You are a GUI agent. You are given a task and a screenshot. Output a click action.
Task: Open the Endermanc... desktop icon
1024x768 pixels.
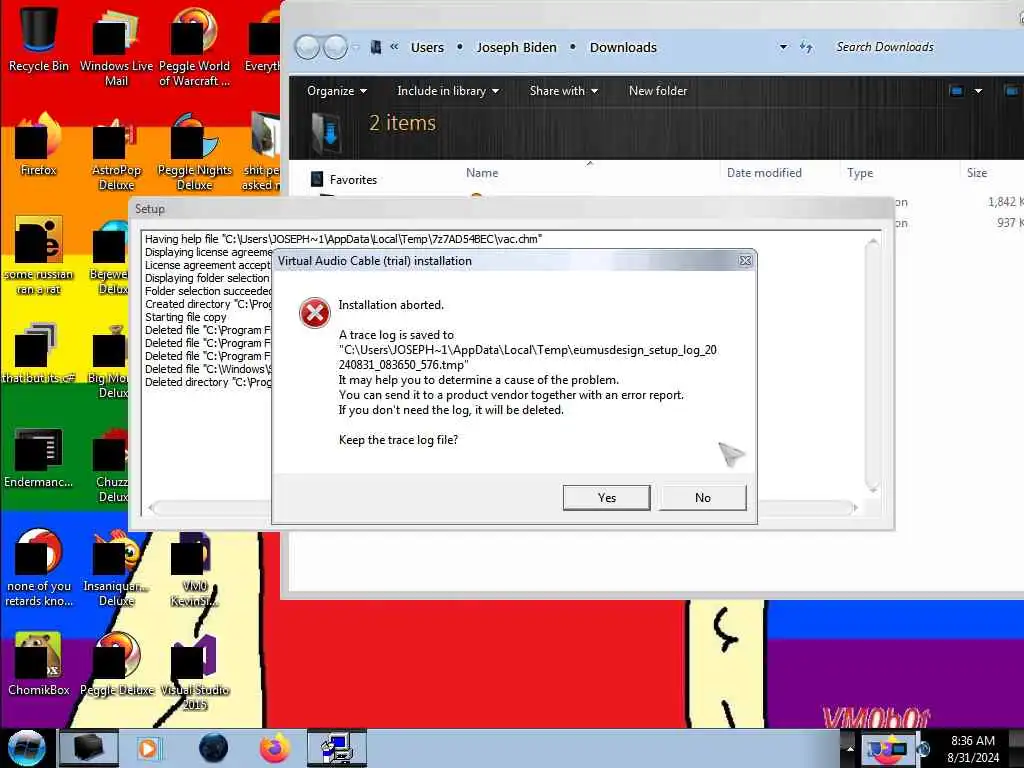38,457
